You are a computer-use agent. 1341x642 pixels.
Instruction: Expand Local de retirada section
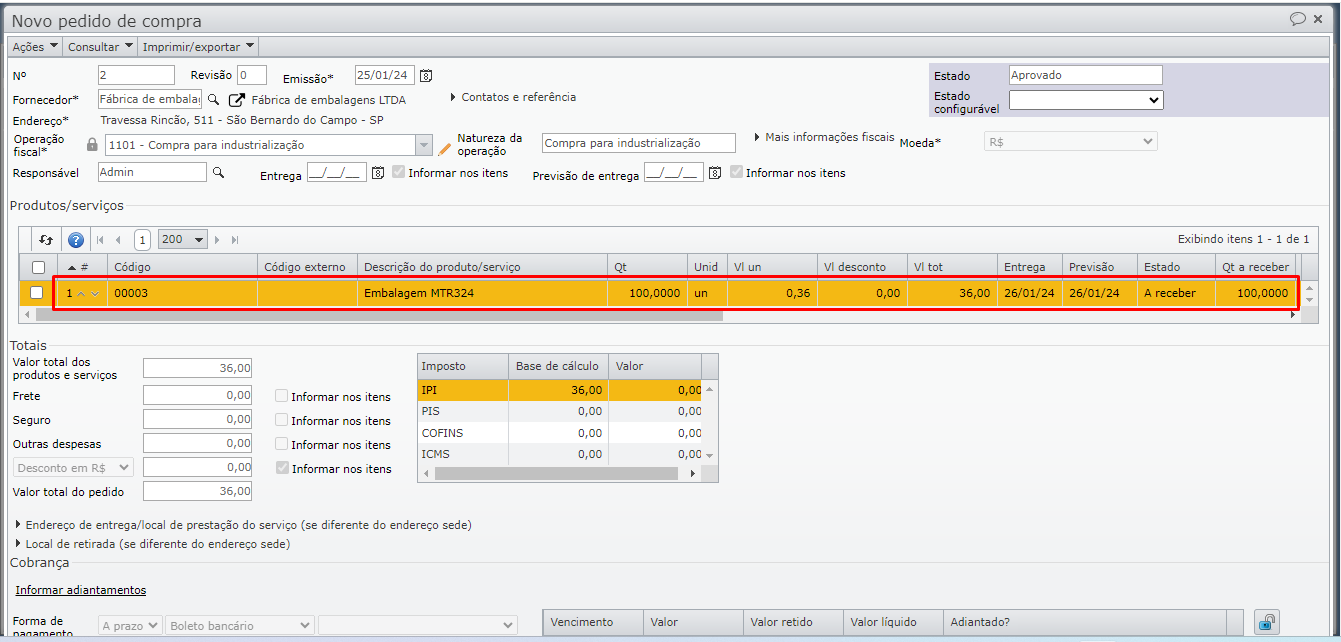click(153, 544)
